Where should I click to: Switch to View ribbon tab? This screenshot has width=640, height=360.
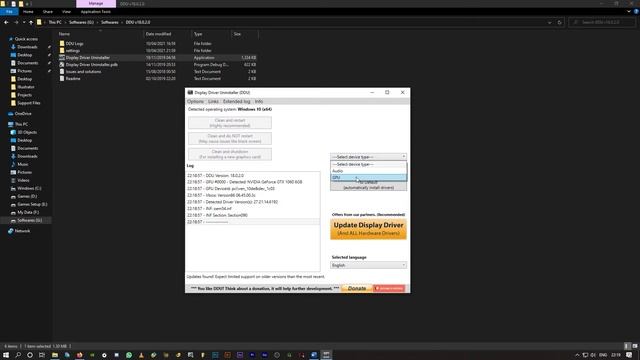coord(66,12)
